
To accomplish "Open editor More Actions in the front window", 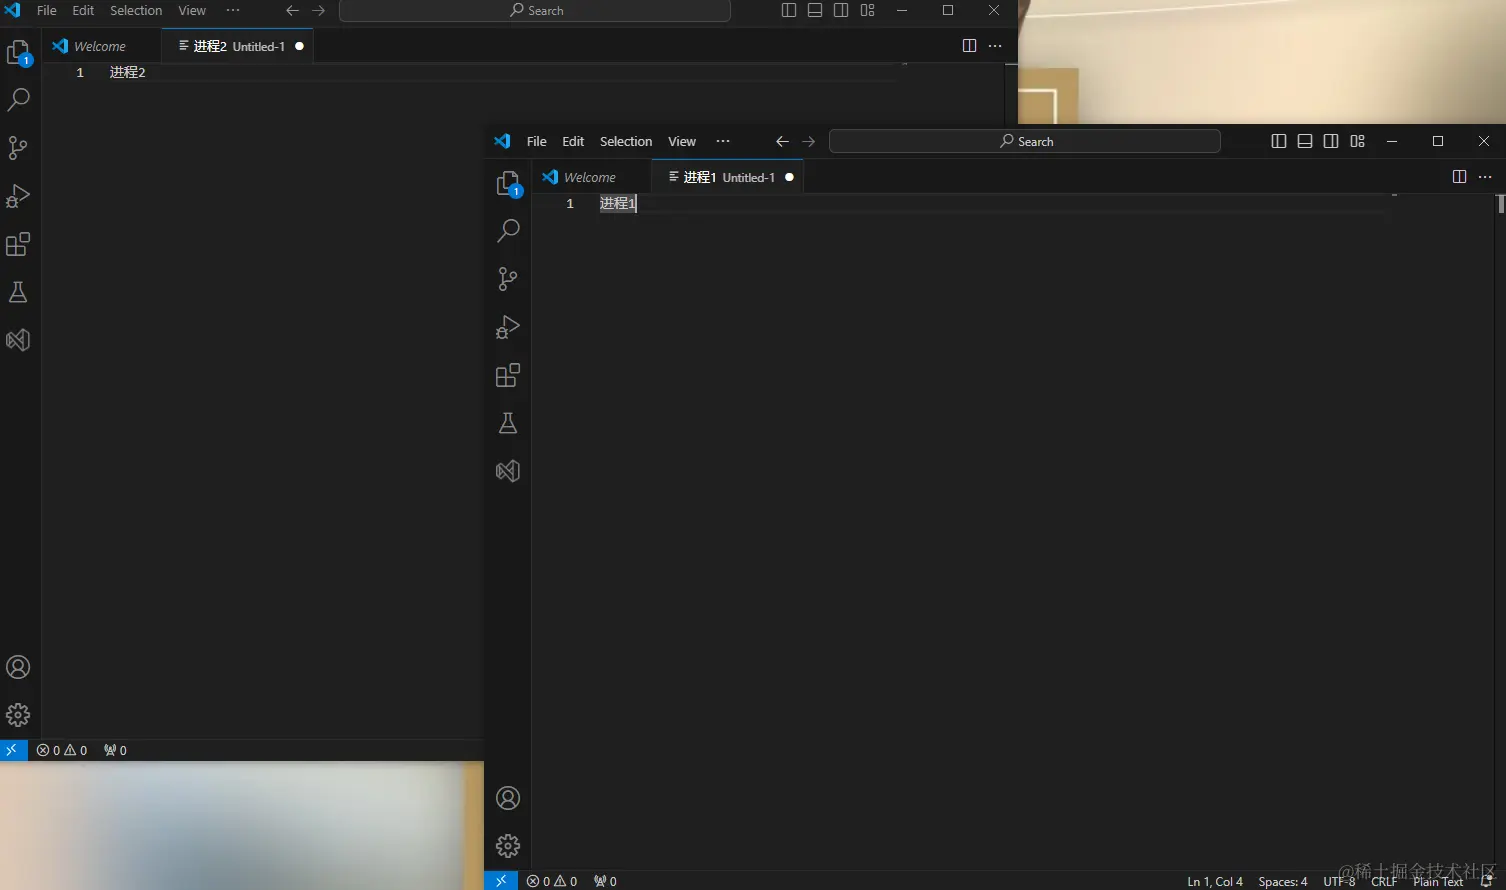I will point(1485,177).
